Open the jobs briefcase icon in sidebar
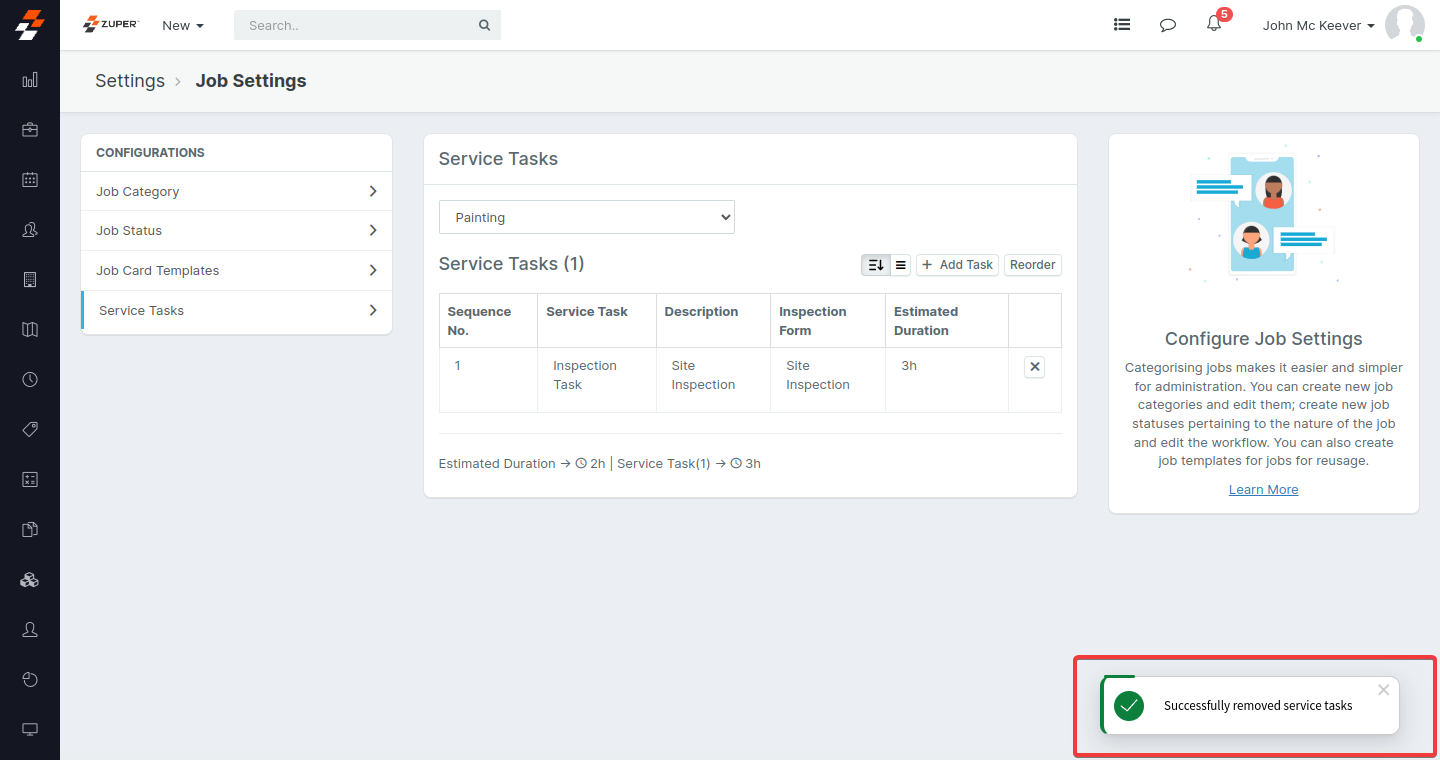 [x=30, y=129]
